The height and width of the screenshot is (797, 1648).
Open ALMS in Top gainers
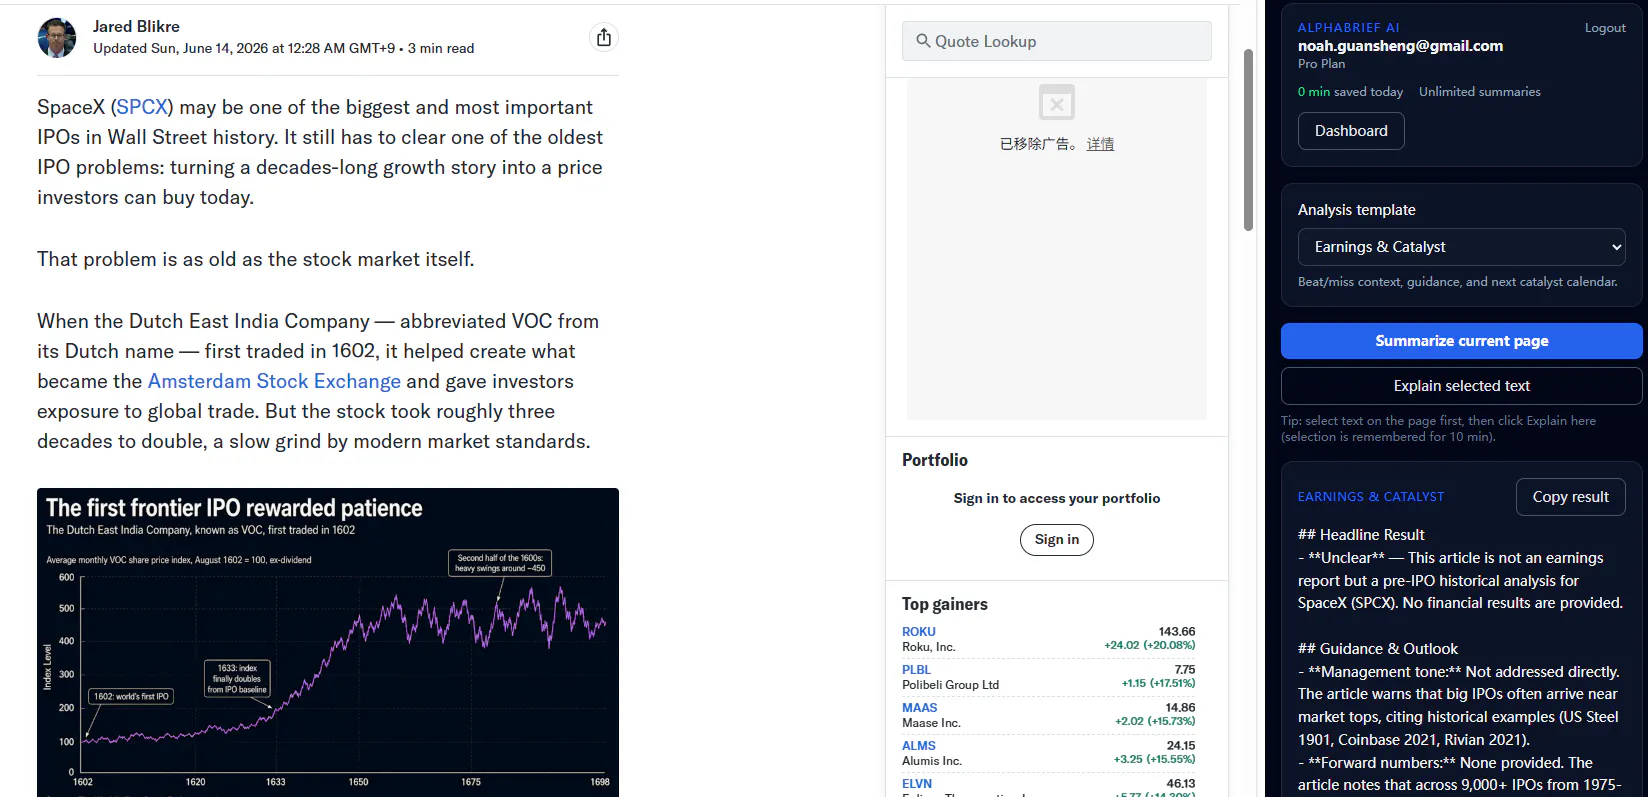pyautogui.click(x=919, y=746)
